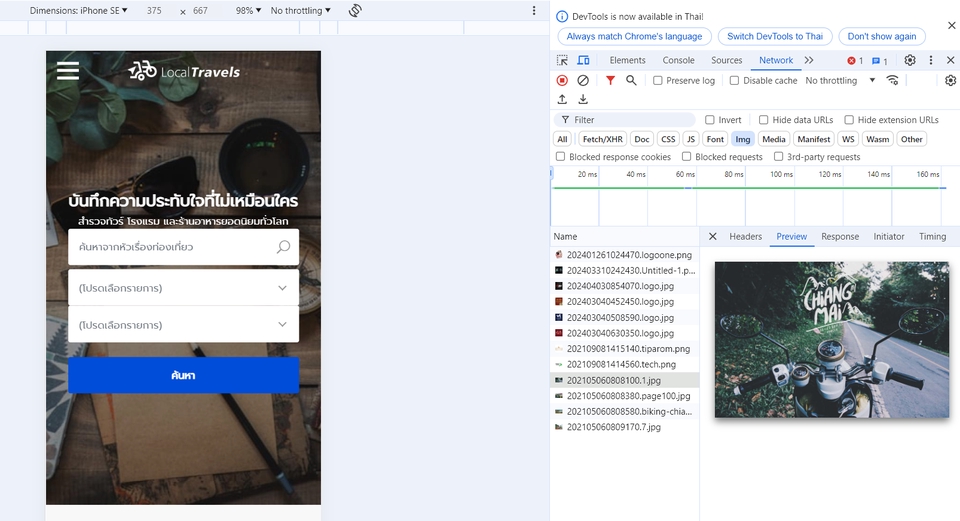The width and height of the screenshot is (960, 521).
Task: Open the errors count indicator
Action: point(855,61)
